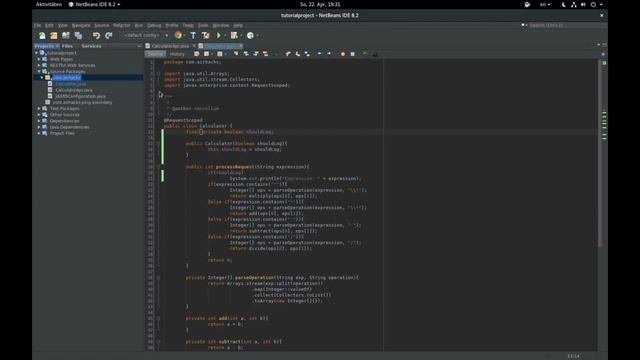Click the minimize Projects panel icon
640x360 pixels.
[x=139, y=46]
